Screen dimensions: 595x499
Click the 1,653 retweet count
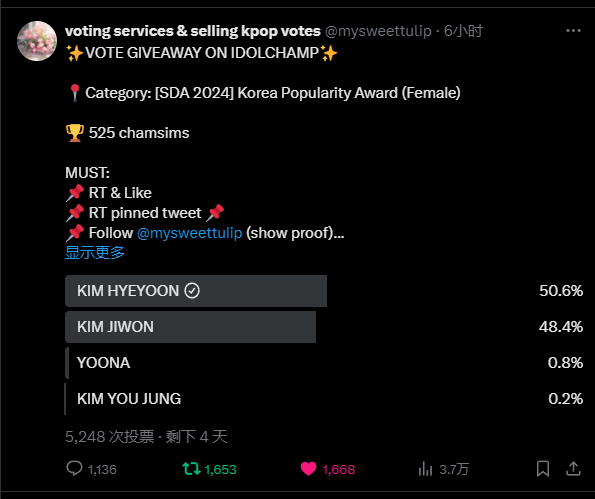[x=220, y=470]
